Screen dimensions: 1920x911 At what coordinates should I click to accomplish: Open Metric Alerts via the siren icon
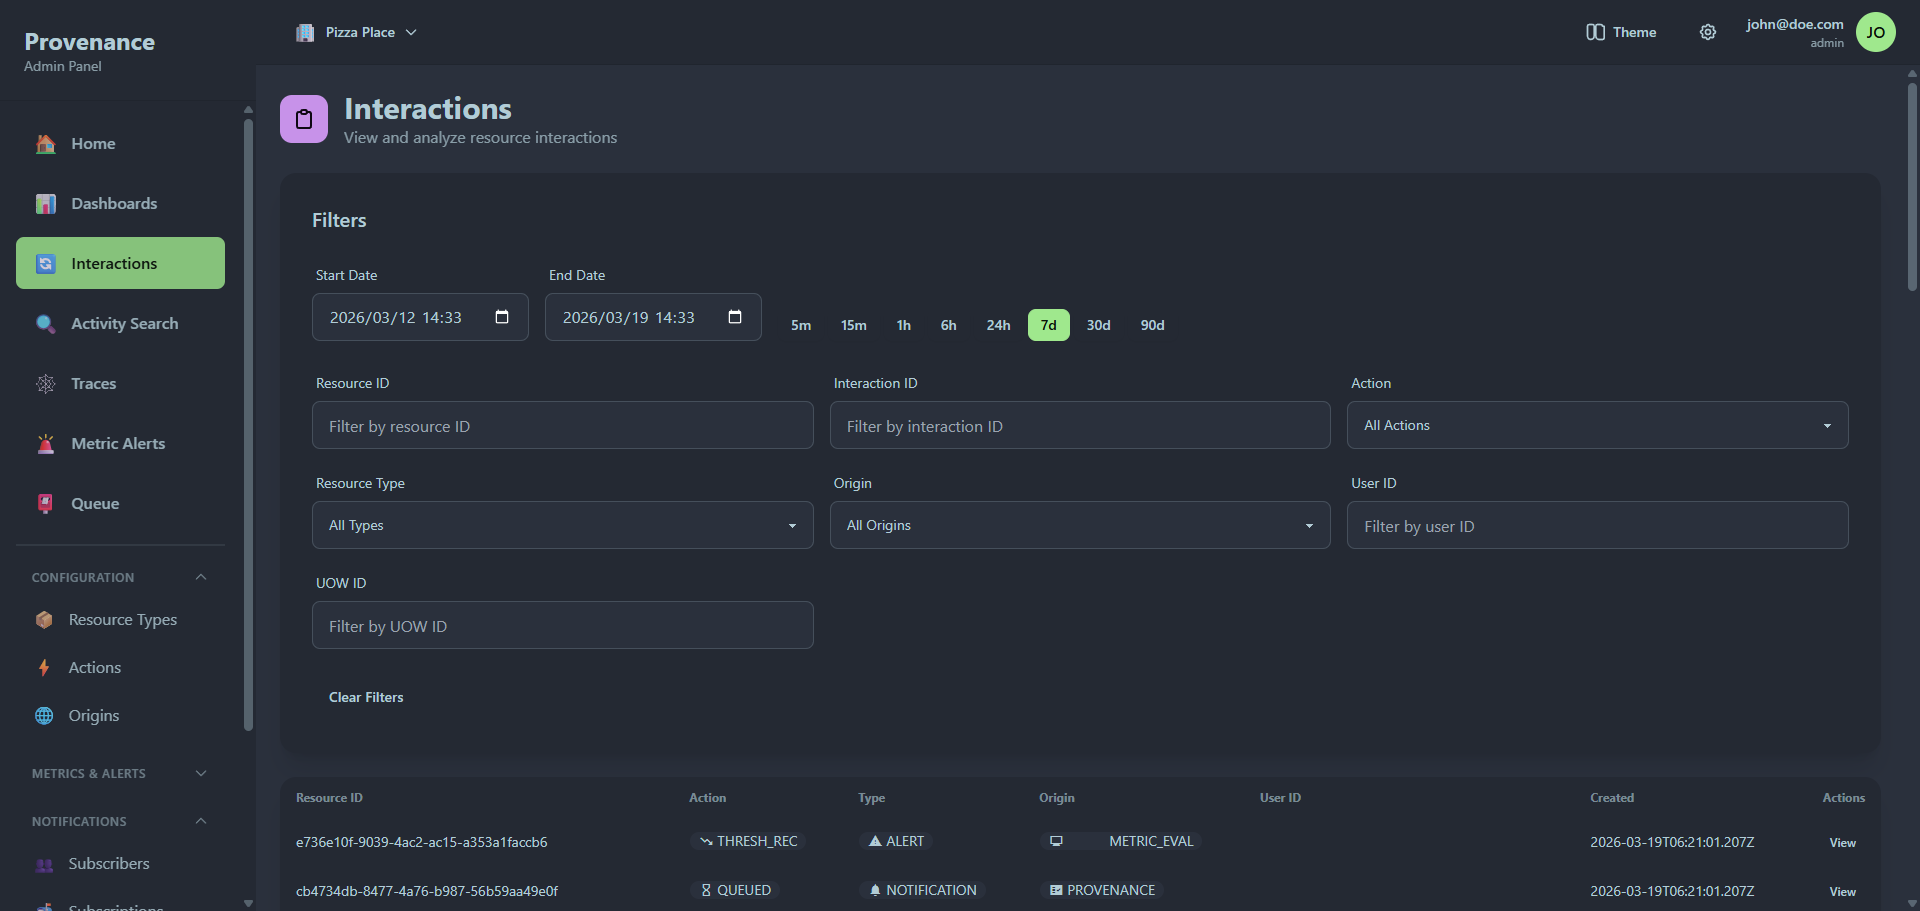coord(45,443)
